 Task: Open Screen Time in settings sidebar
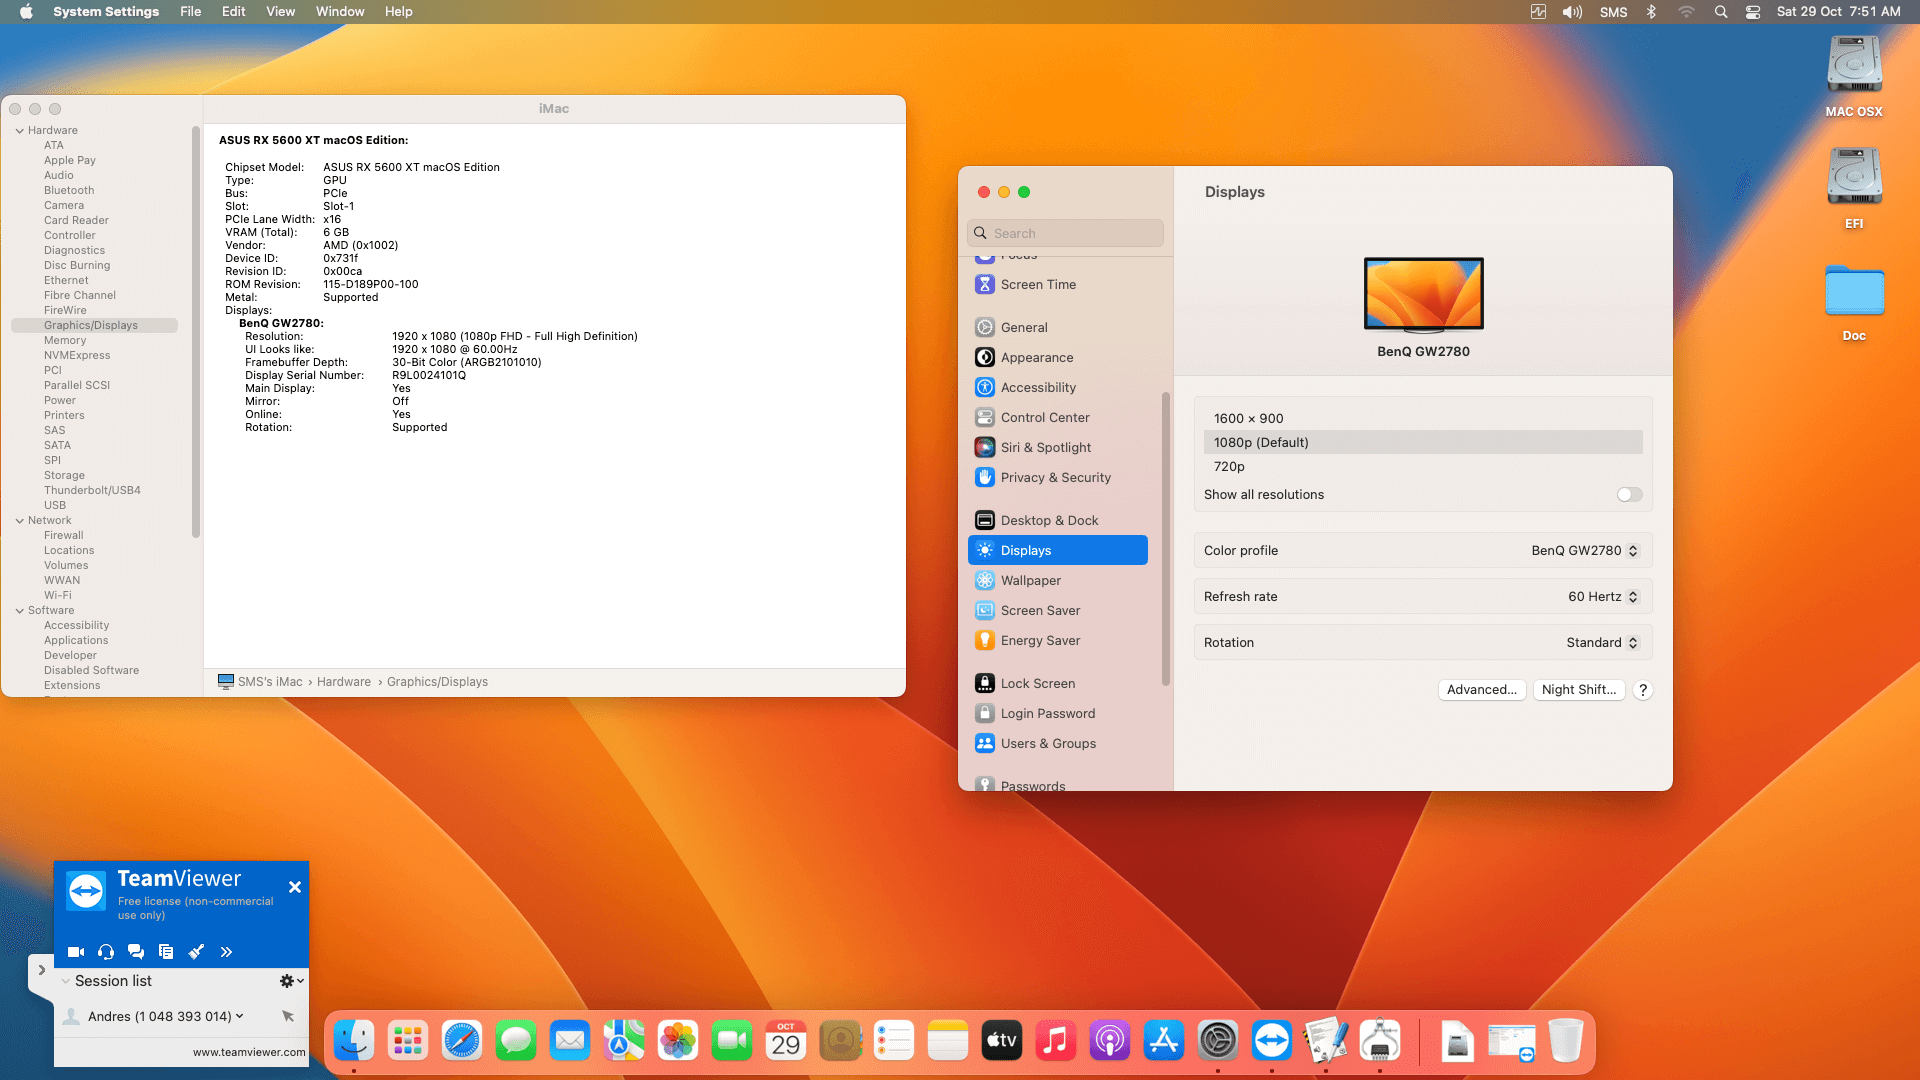(x=1058, y=285)
